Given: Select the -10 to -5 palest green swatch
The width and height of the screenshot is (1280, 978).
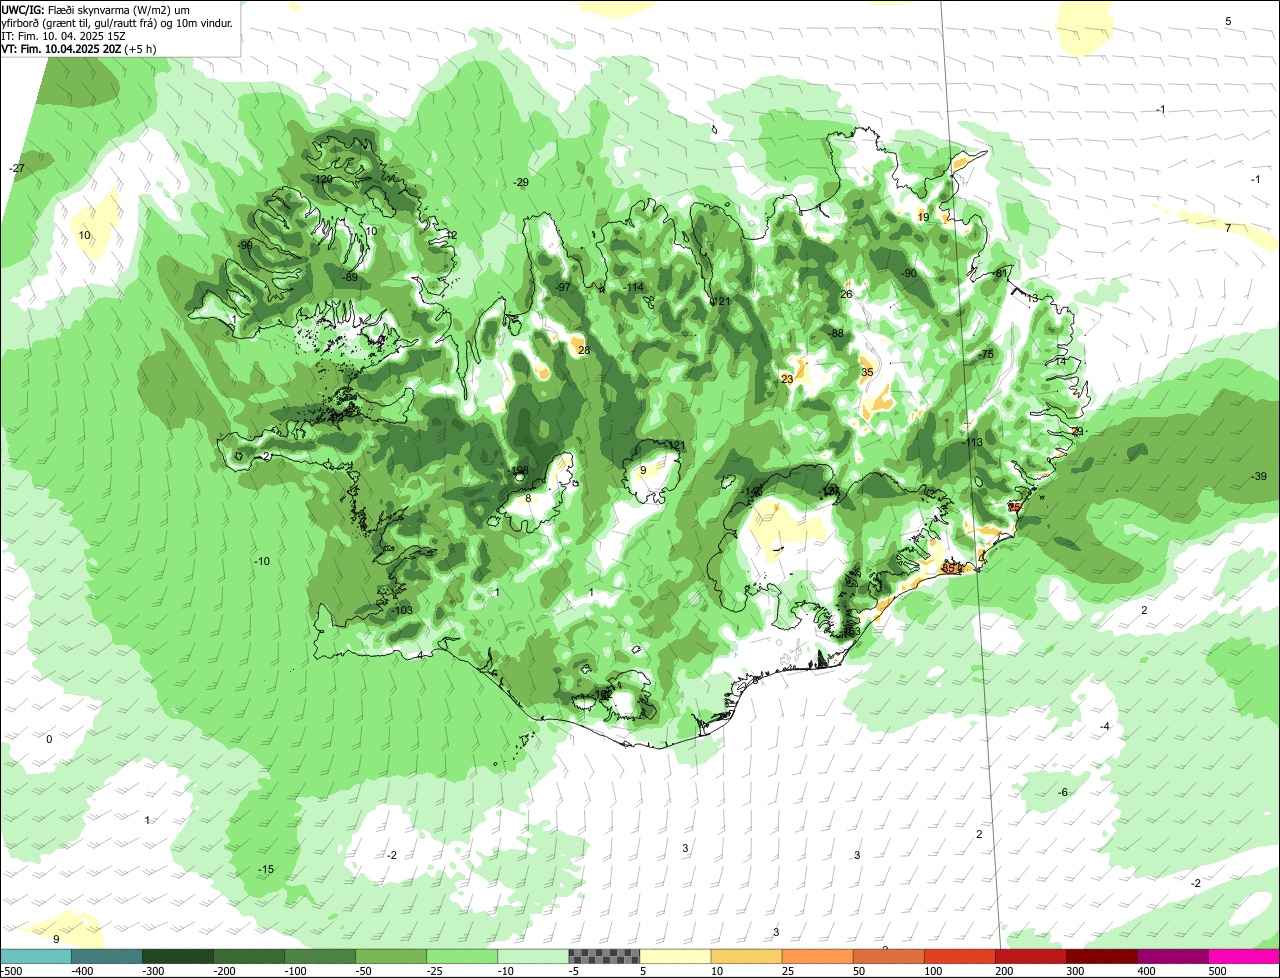Looking at the screenshot, I should click(x=533, y=956).
